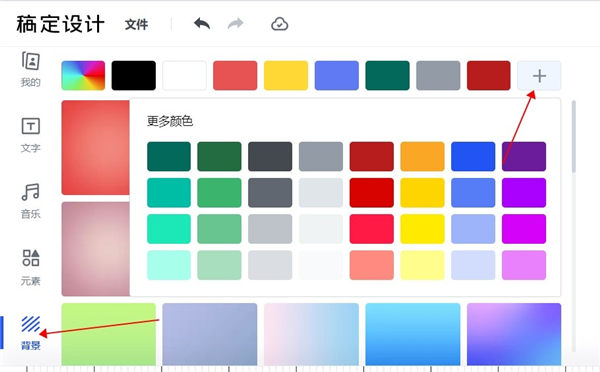The image size is (600, 372).
Task: Pick slate gray in 更多颜色 first row
Action: (x=321, y=157)
